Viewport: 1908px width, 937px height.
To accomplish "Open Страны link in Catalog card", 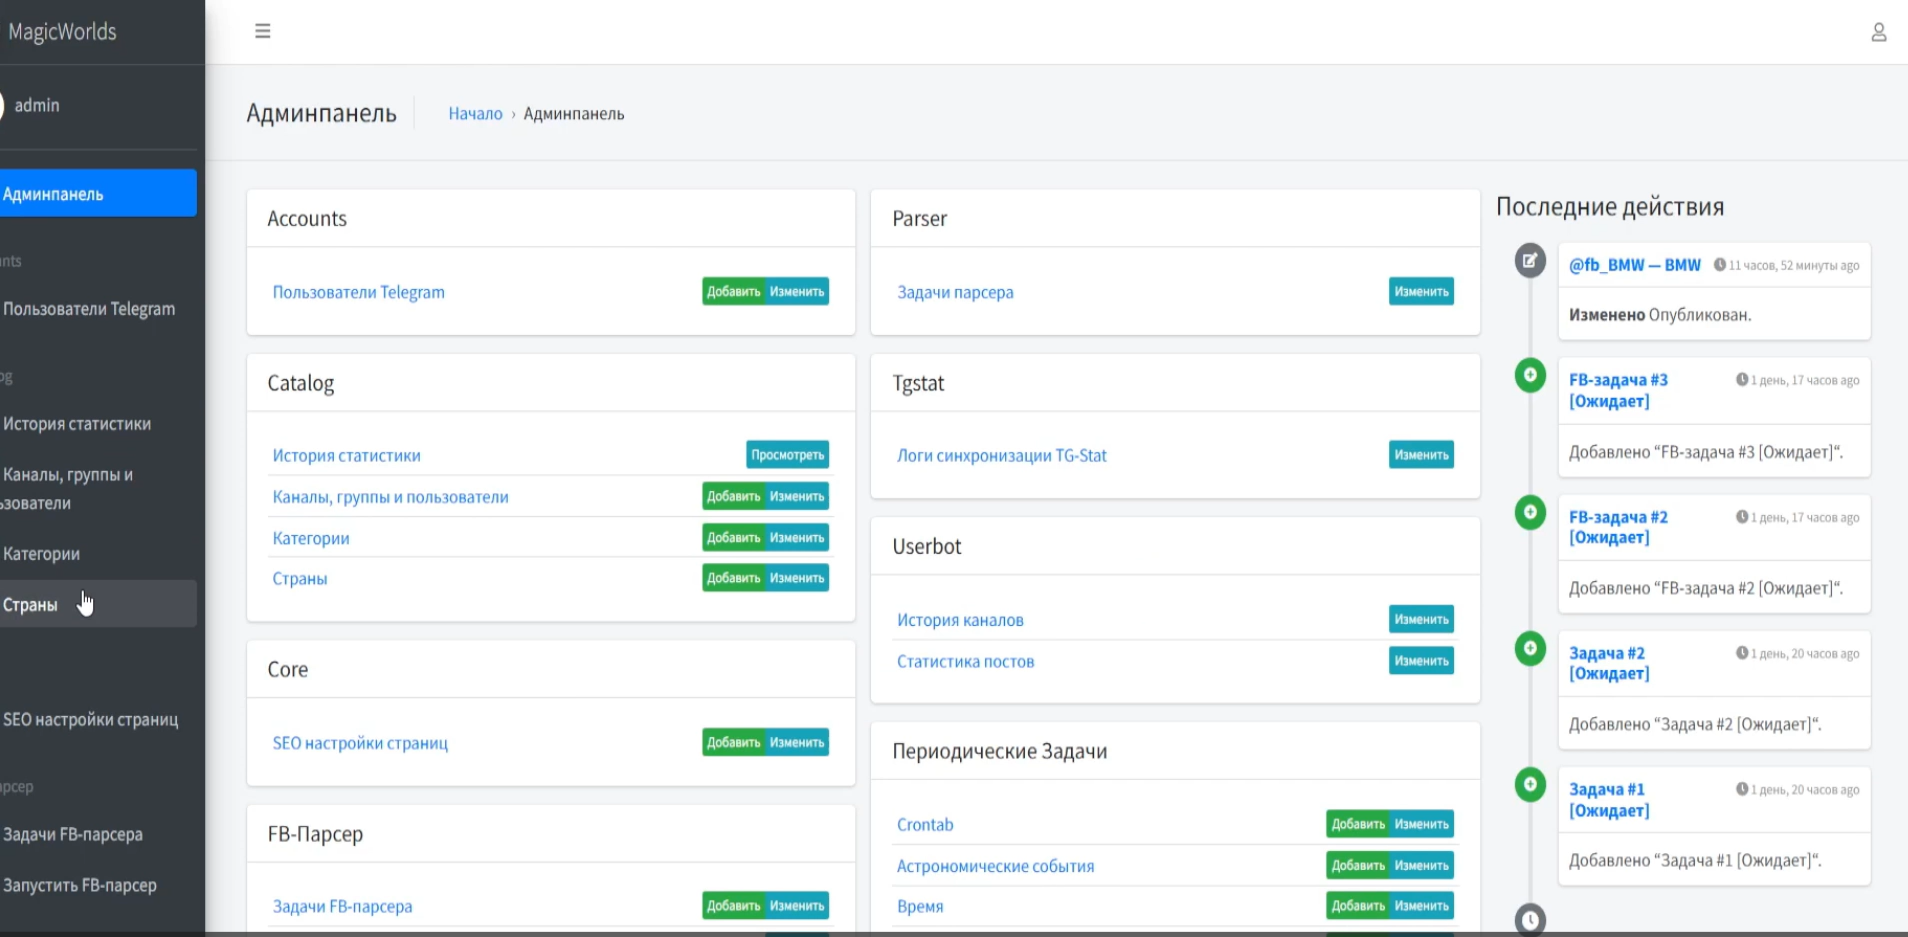I will click(300, 578).
